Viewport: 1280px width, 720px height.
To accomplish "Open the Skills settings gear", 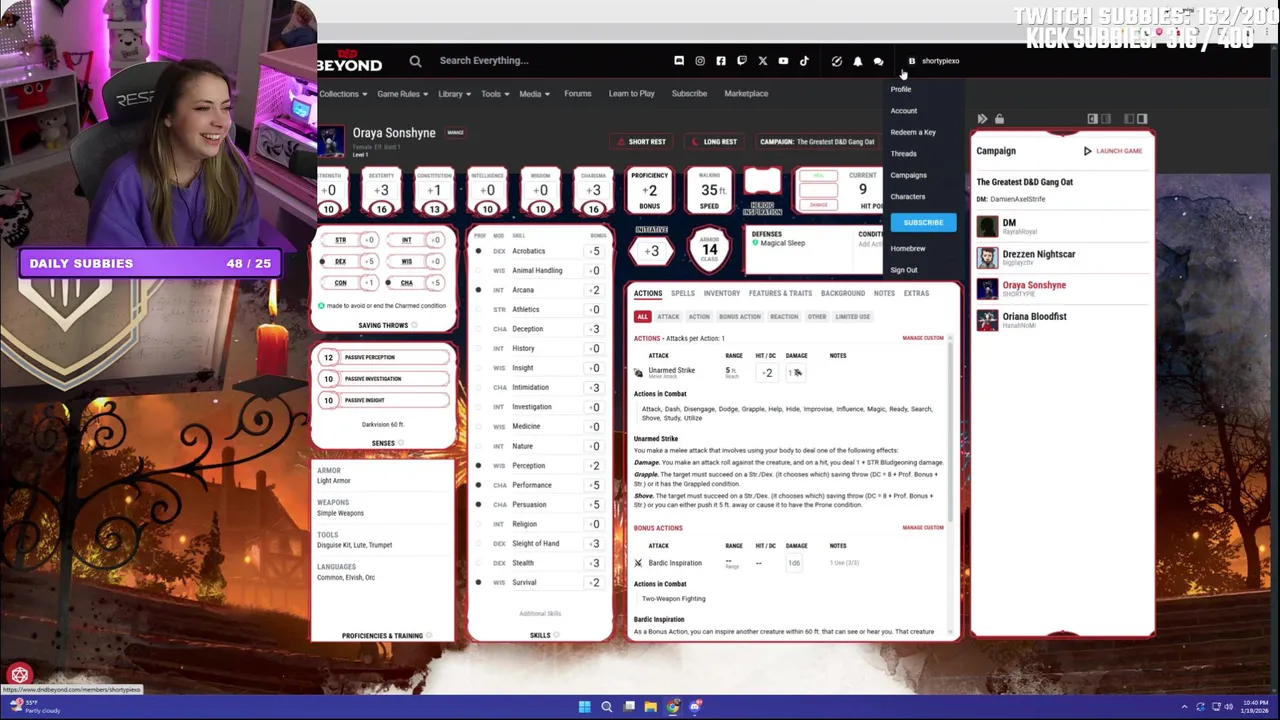I will pos(556,635).
